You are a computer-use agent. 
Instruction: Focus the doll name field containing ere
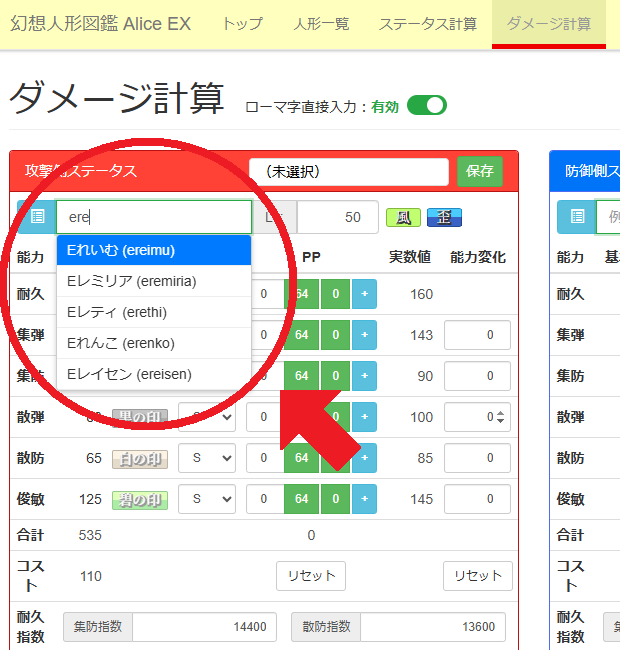point(154,217)
